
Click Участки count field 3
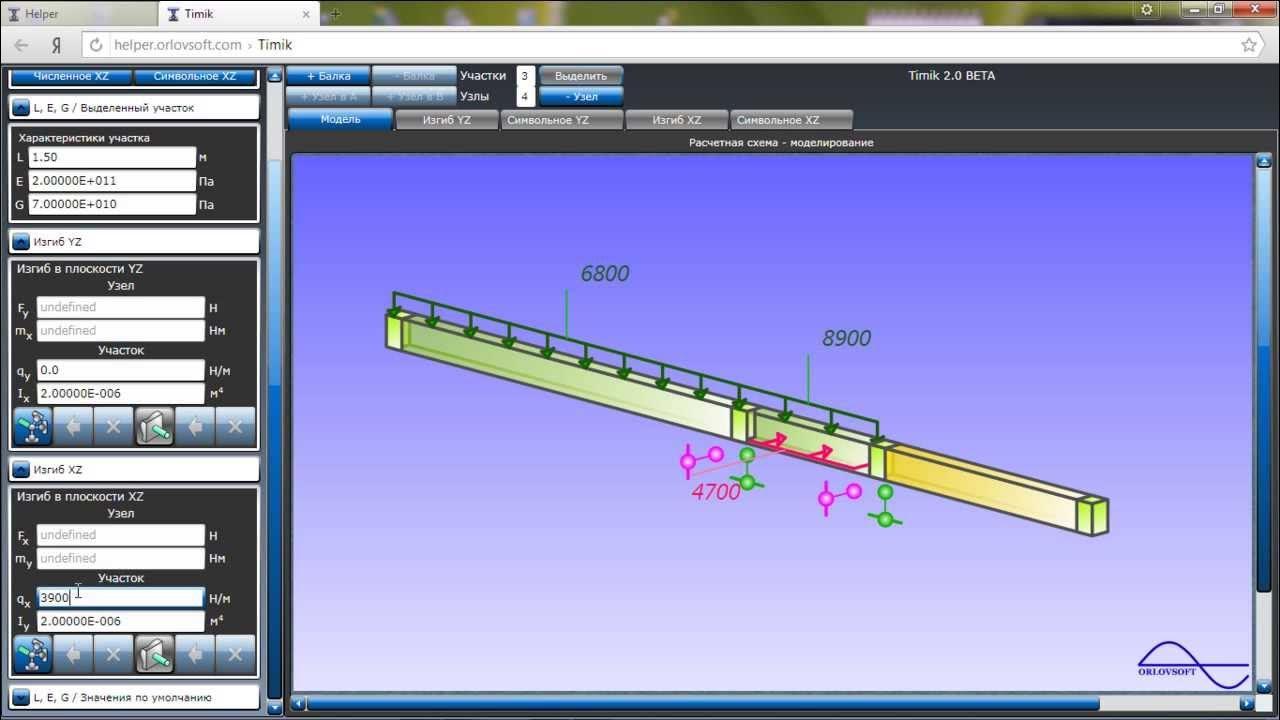525,76
